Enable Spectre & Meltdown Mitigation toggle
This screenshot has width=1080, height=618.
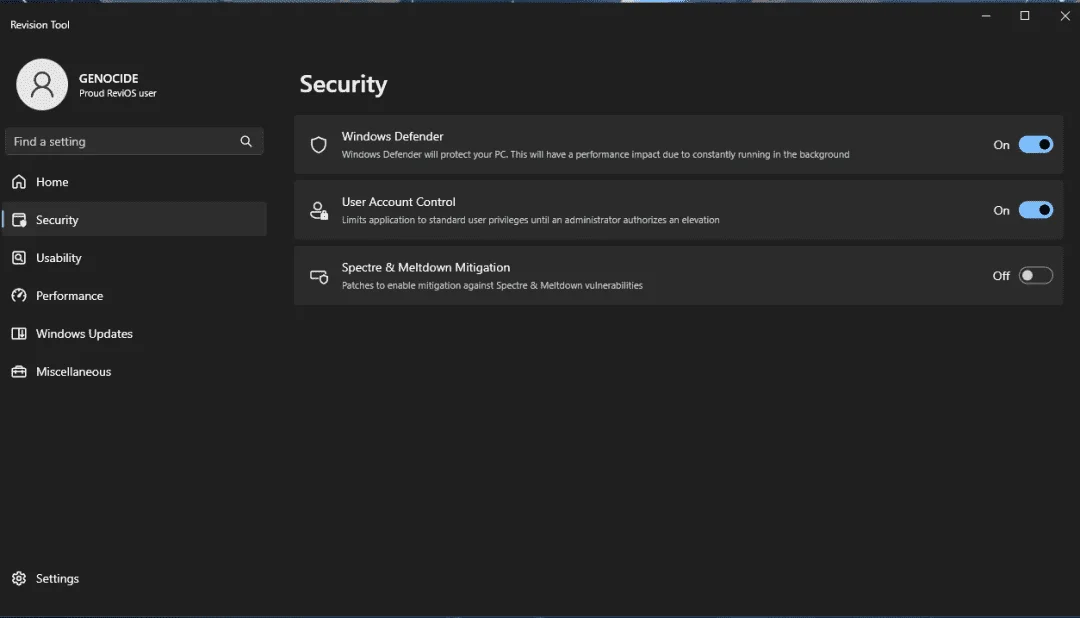pyautogui.click(x=1035, y=276)
